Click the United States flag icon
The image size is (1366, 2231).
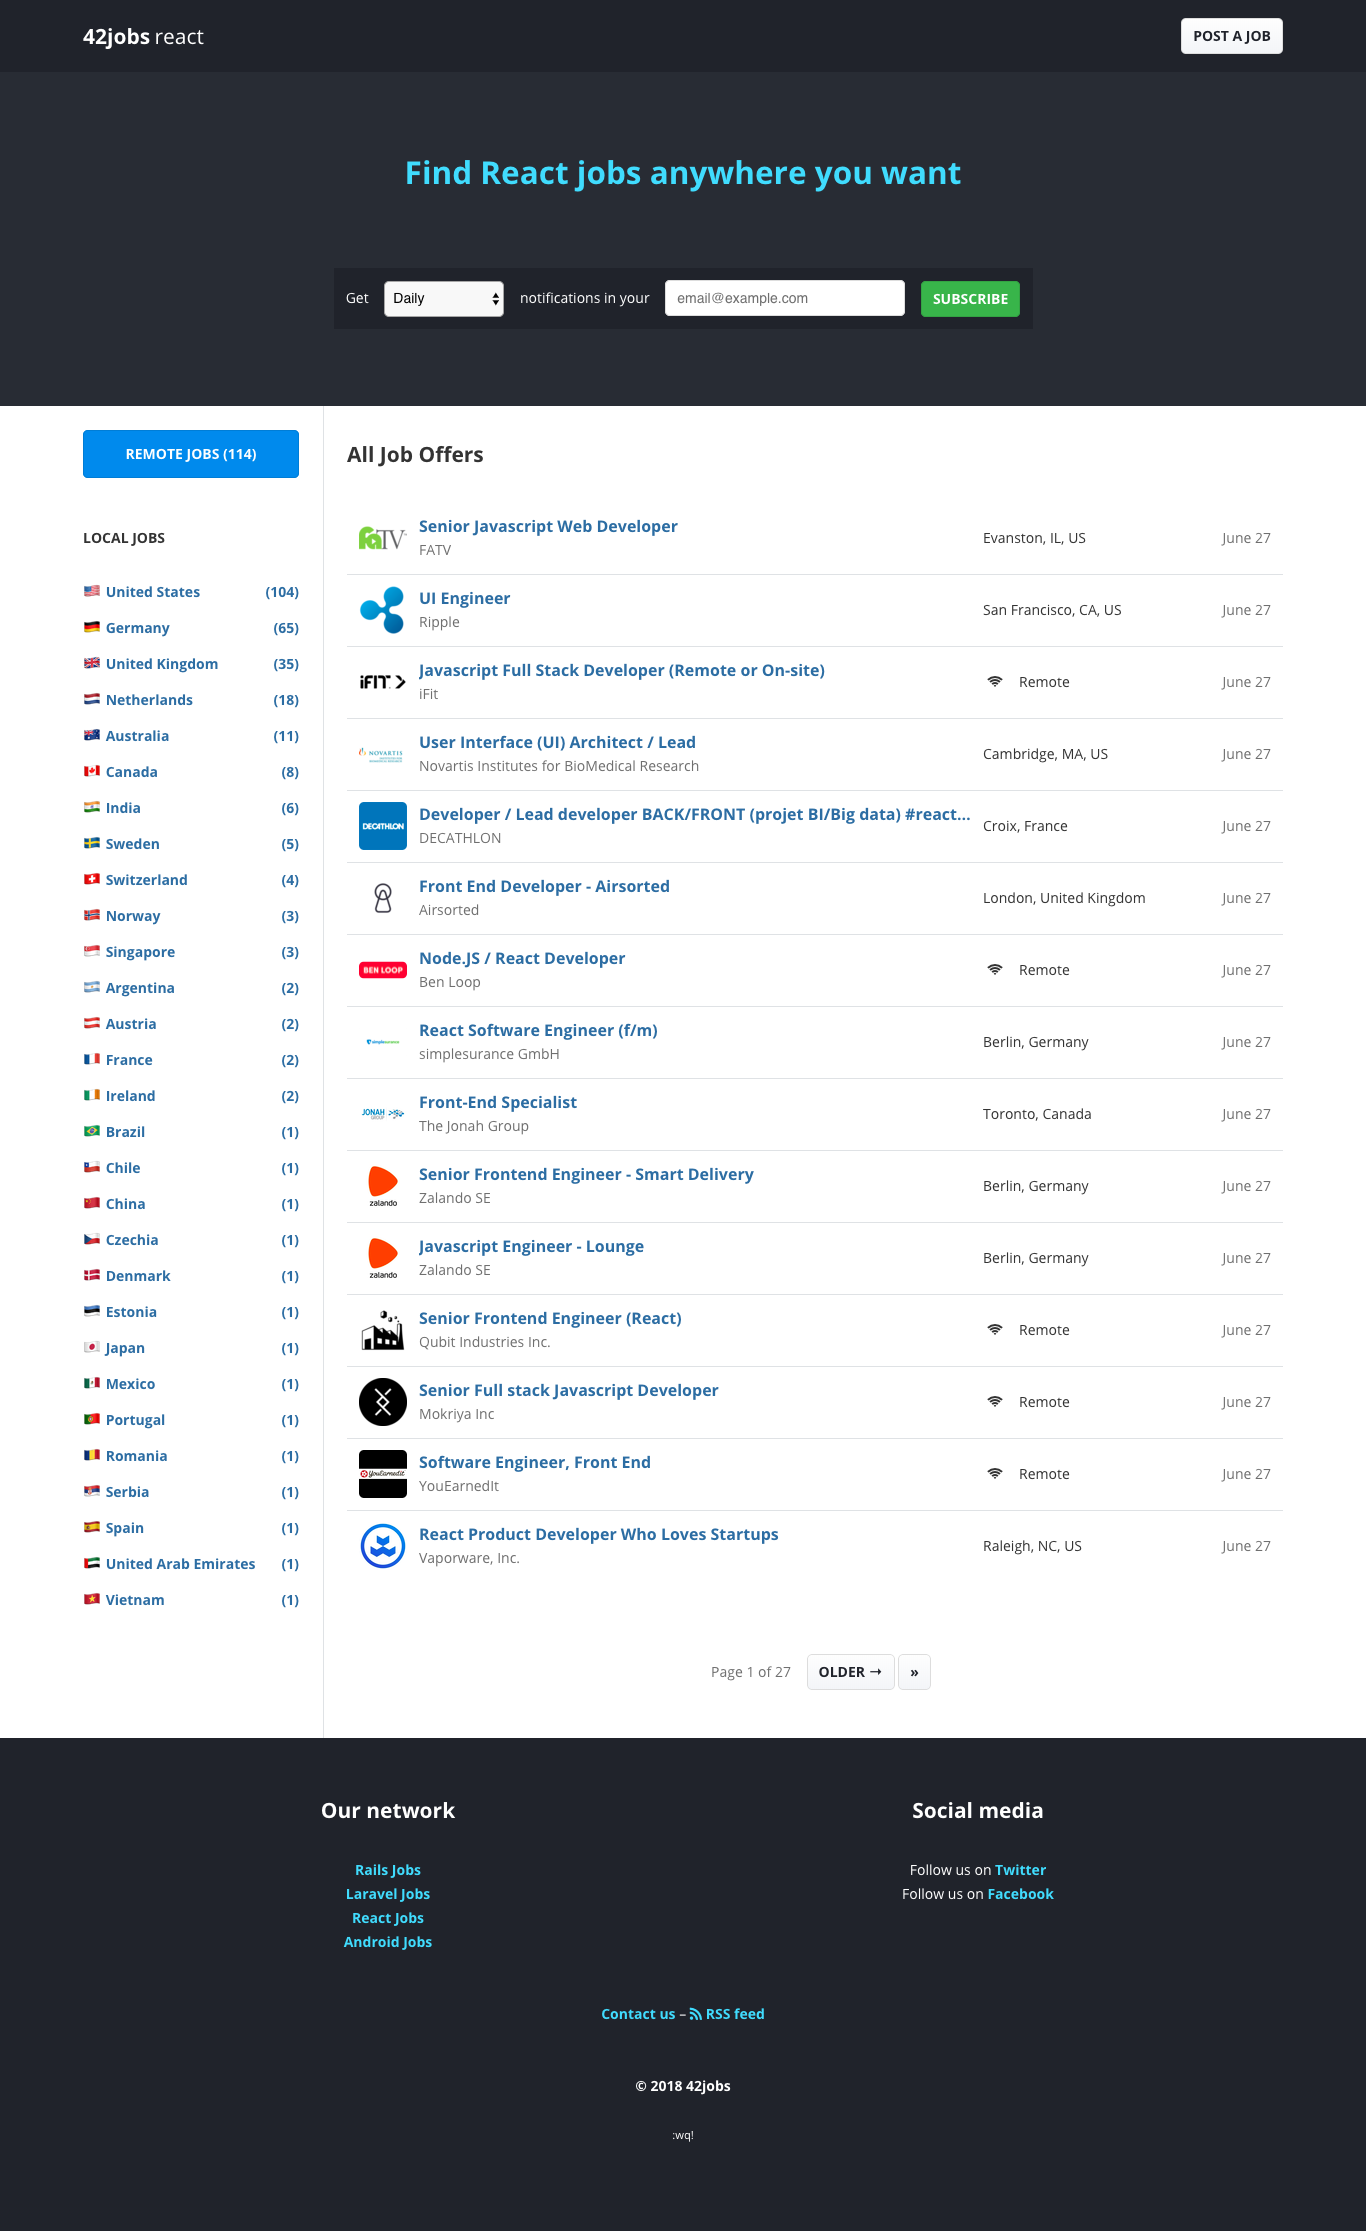coord(92,591)
